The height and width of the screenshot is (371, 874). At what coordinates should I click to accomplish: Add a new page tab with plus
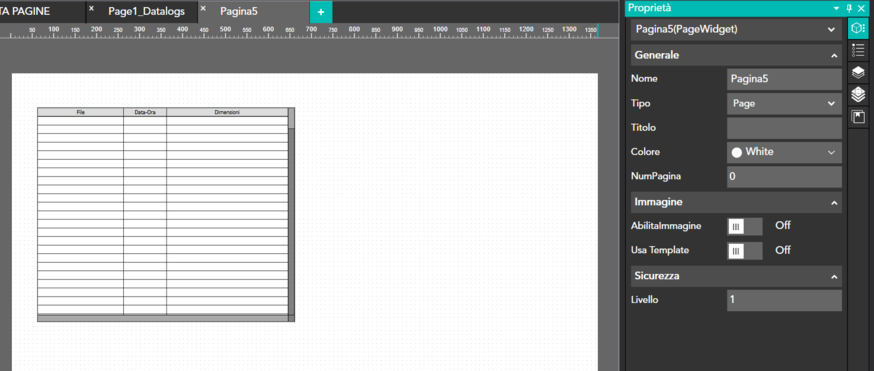(x=321, y=12)
